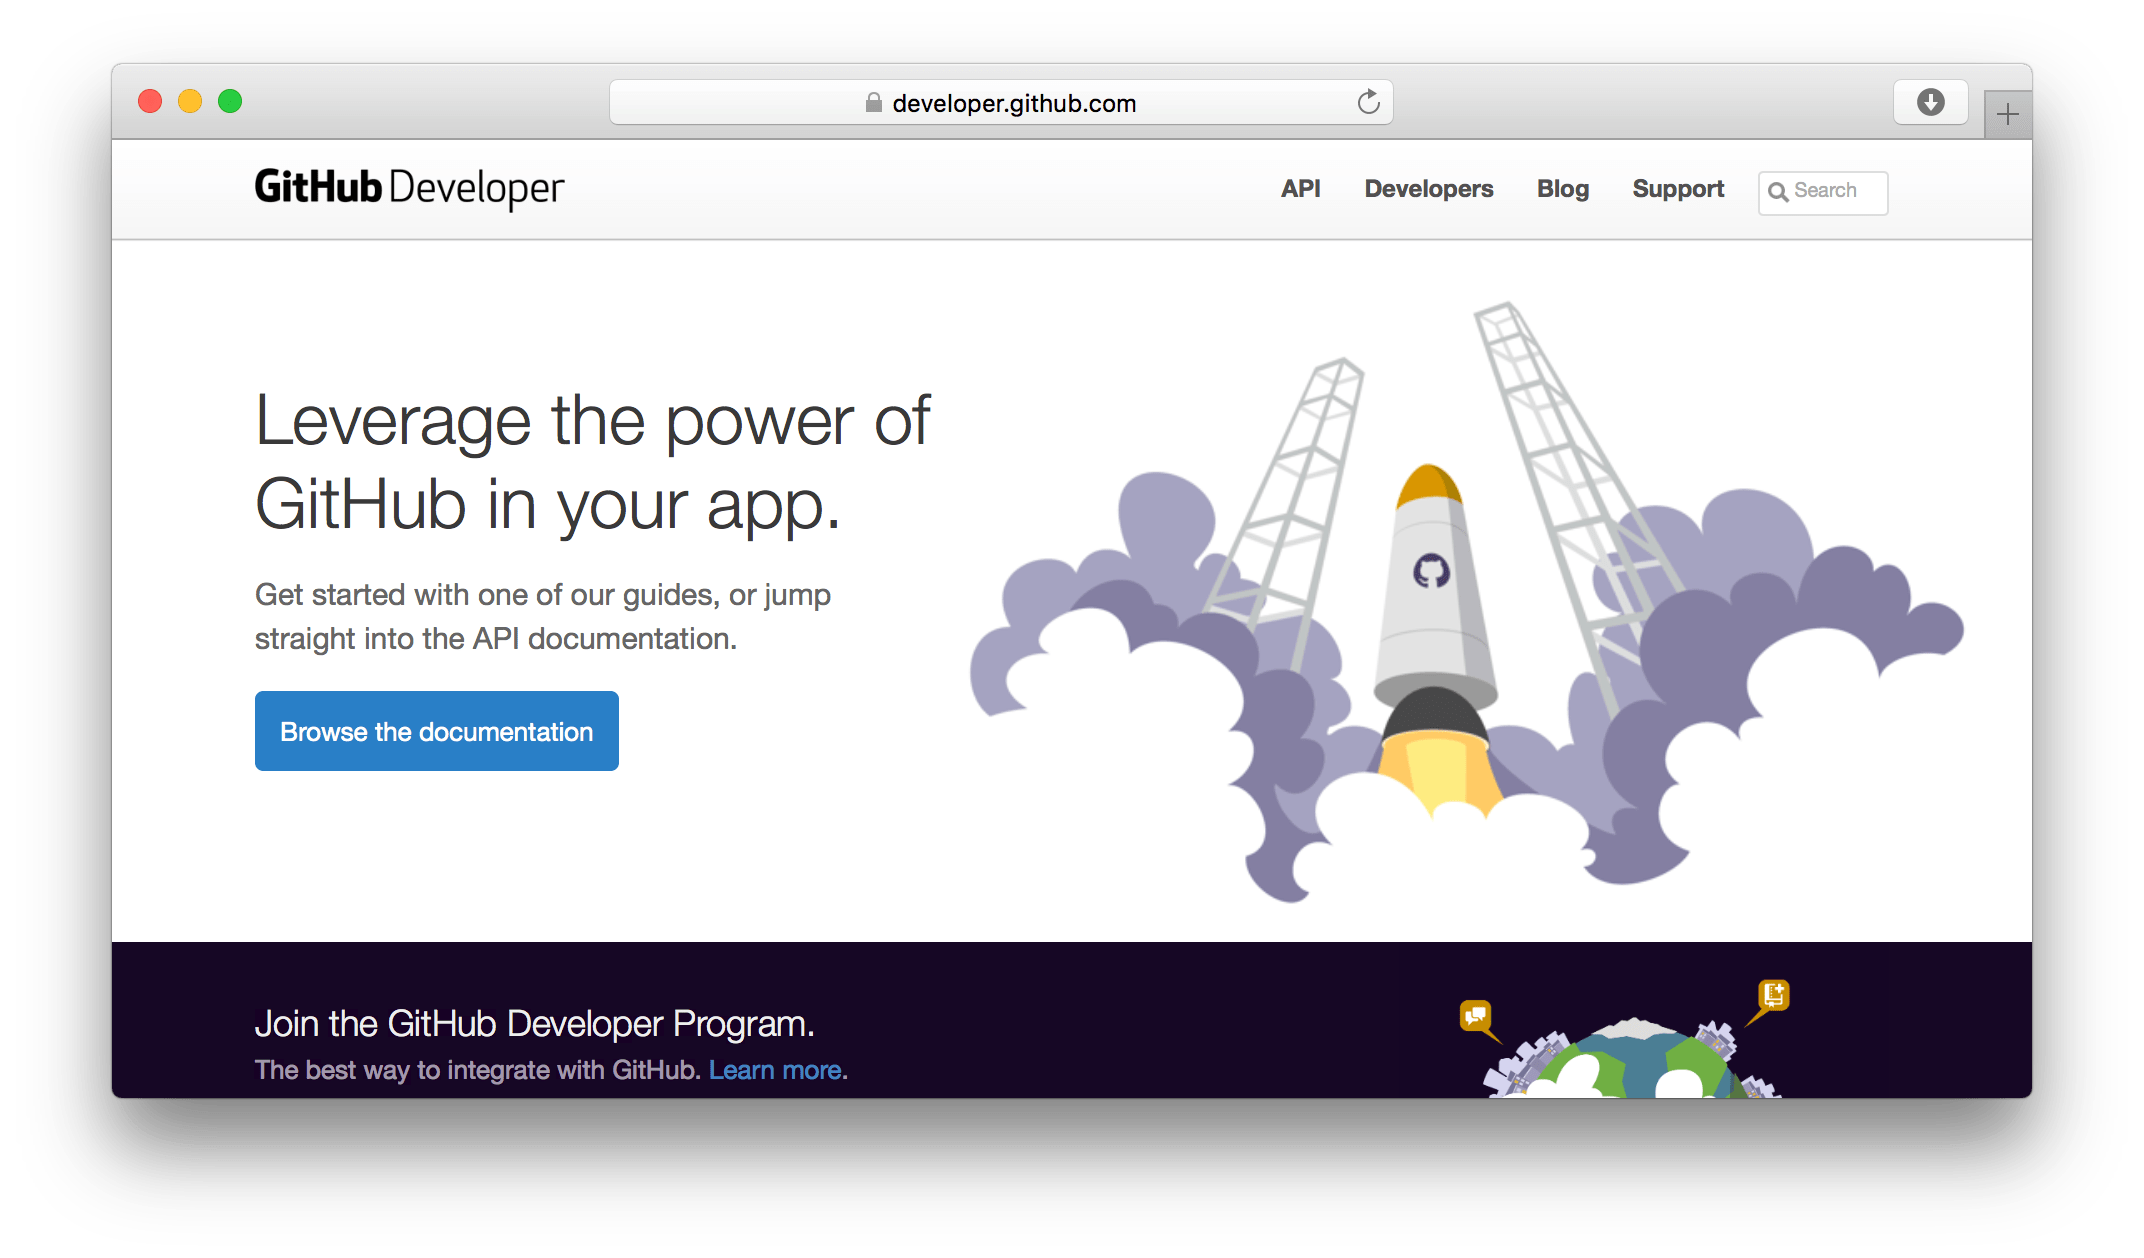Minimize the window with the yellow button
Viewport: 2144px width, 1258px height.
(x=190, y=101)
